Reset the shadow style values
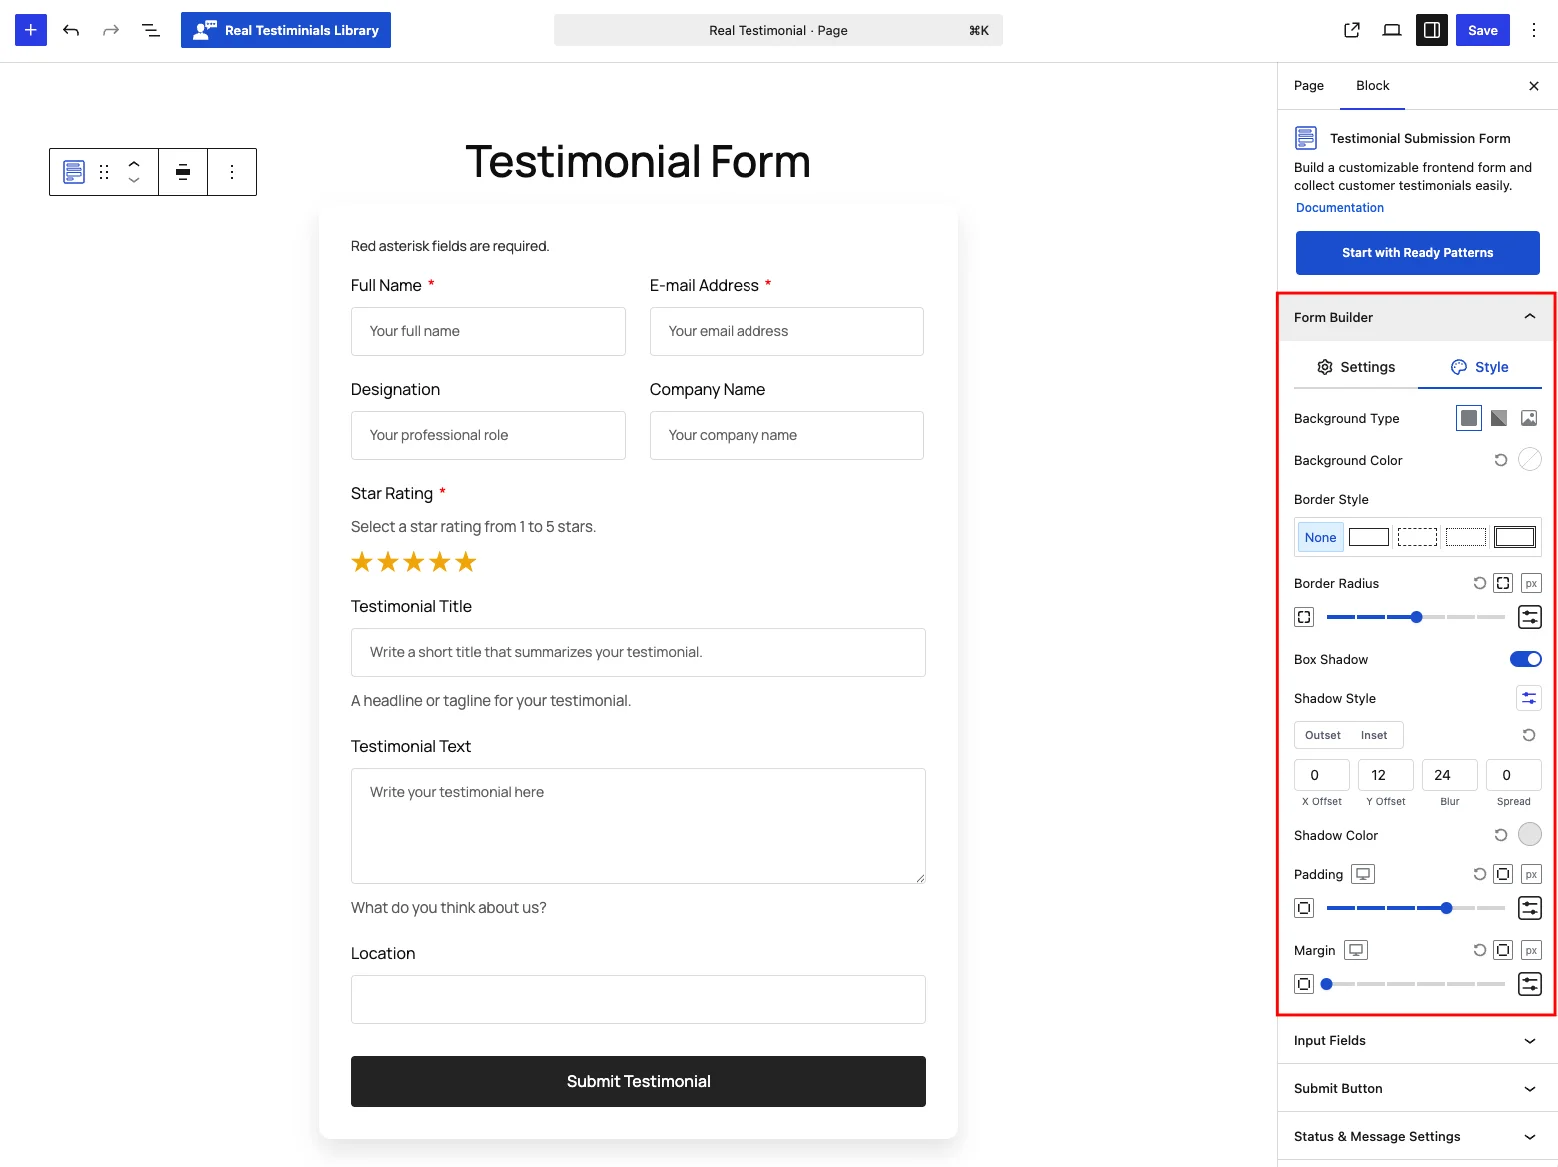The width and height of the screenshot is (1558, 1167). tap(1529, 735)
